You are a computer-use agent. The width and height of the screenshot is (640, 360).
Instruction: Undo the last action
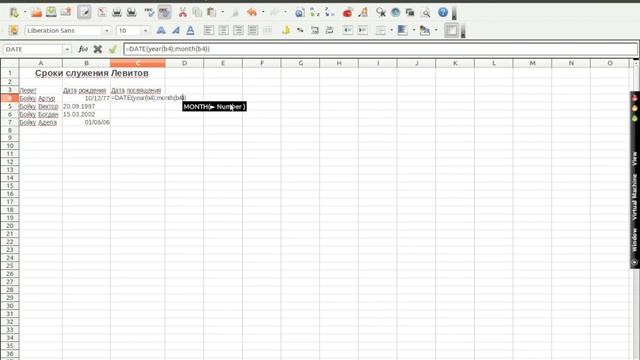tap(252, 13)
